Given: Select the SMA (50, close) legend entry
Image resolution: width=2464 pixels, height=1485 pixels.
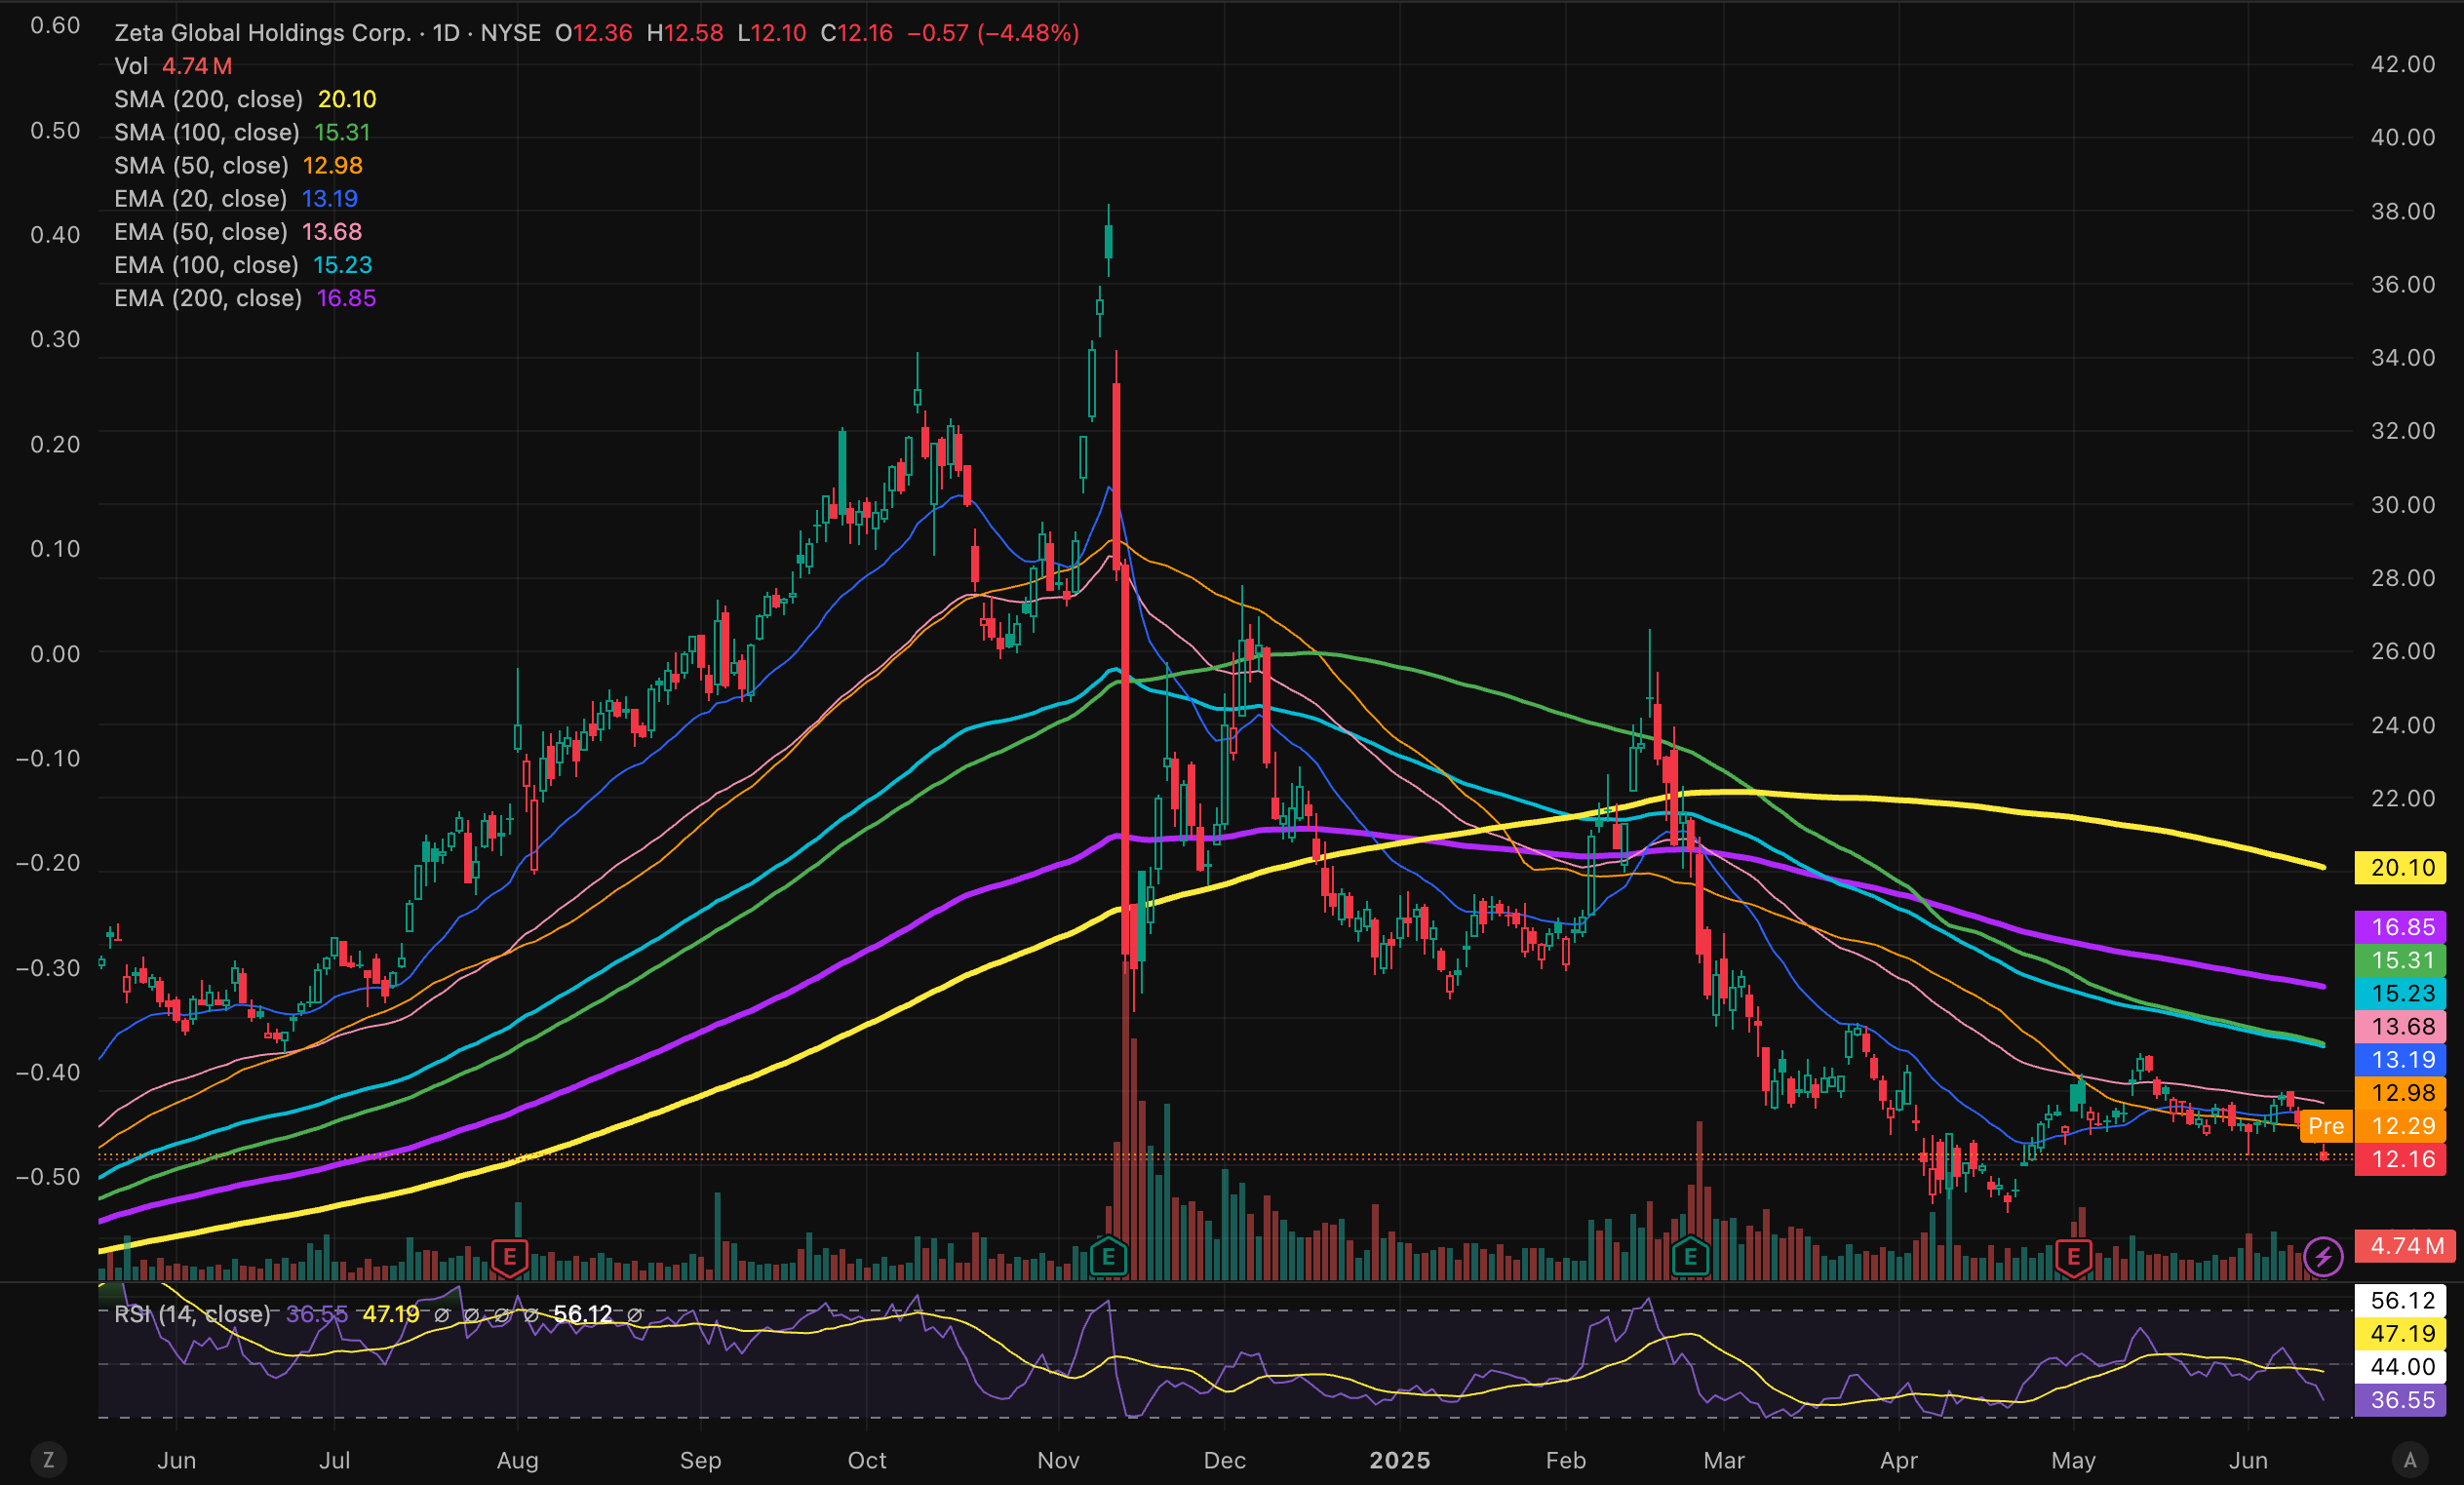Looking at the screenshot, I should (238, 165).
